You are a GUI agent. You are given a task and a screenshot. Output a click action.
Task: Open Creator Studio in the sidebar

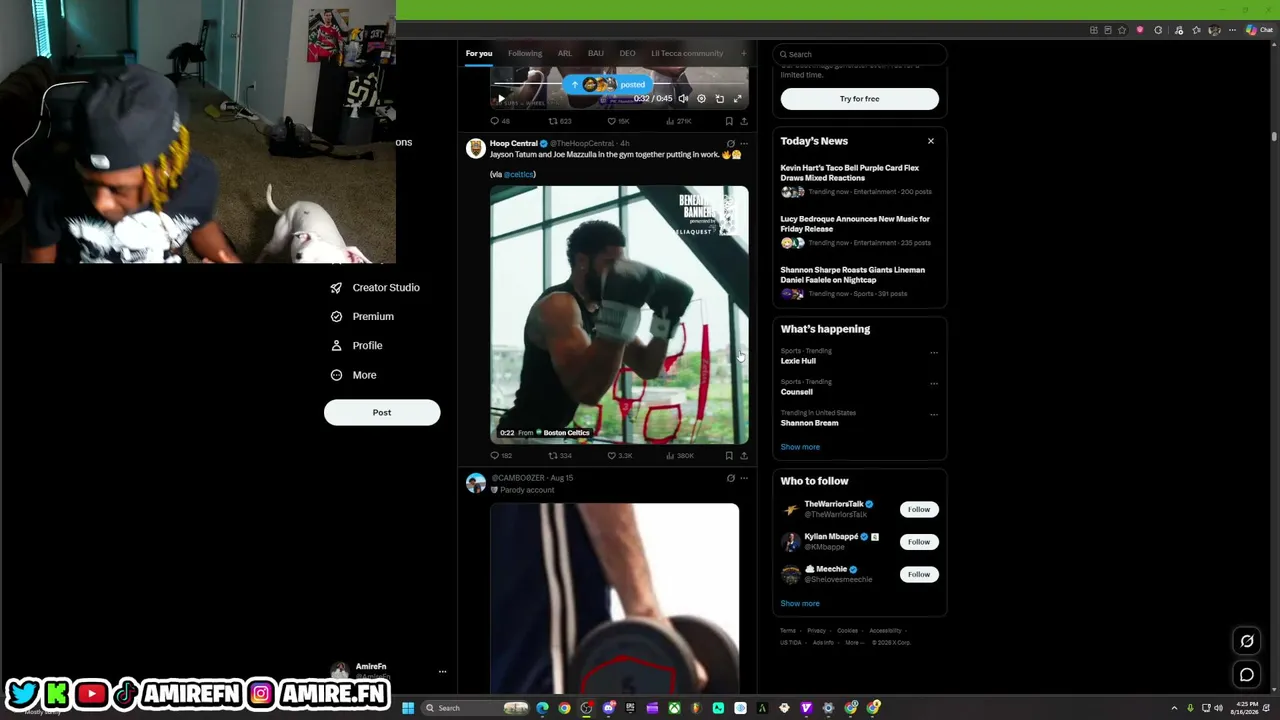click(375, 287)
